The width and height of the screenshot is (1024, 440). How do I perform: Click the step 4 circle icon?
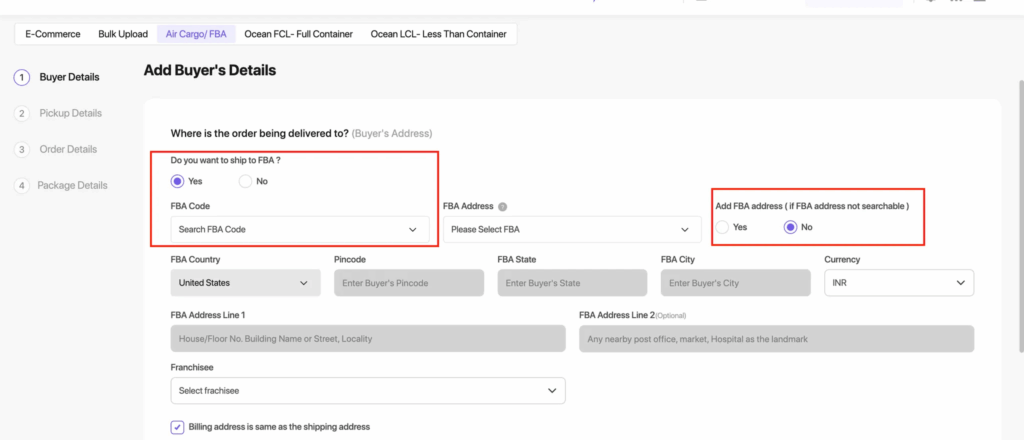(22, 186)
